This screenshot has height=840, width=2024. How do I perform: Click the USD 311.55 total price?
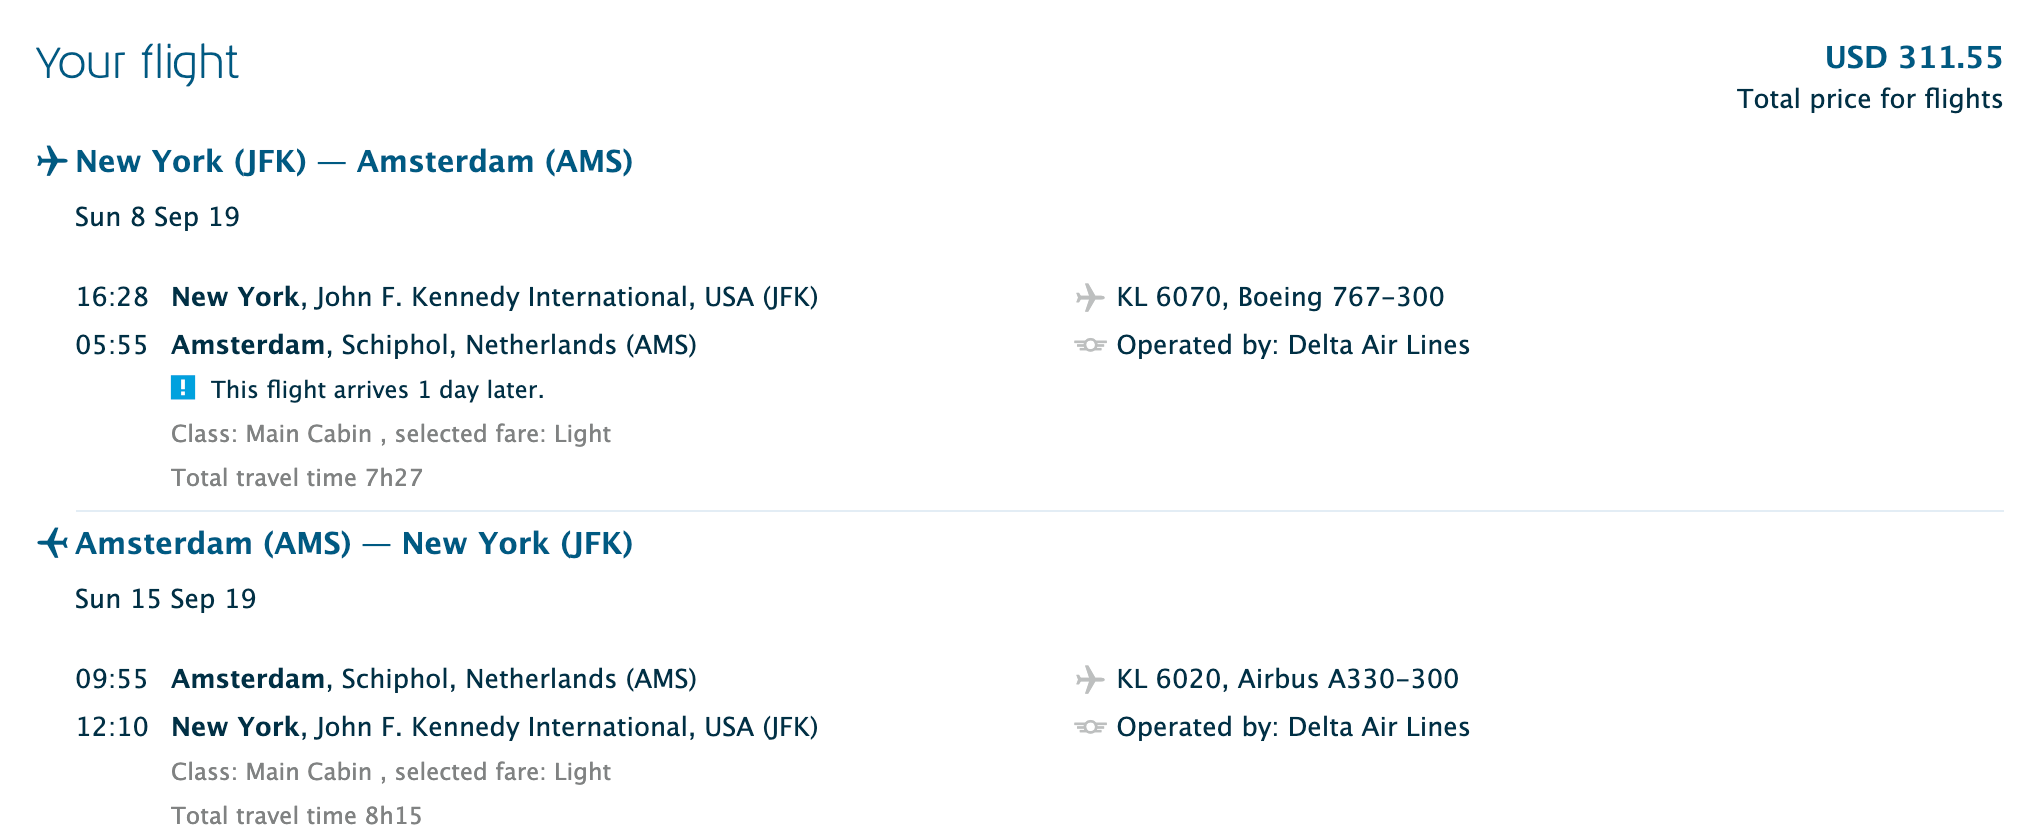pyautogui.click(x=1913, y=58)
